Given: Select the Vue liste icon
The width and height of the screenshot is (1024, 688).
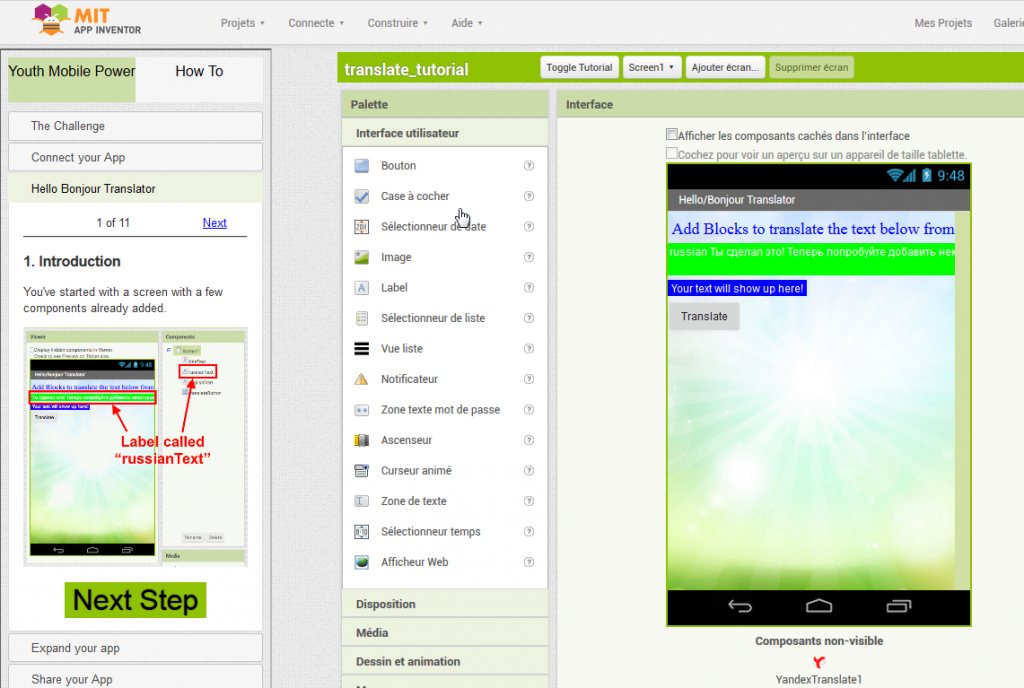Looking at the screenshot, I should pos(362,349).
